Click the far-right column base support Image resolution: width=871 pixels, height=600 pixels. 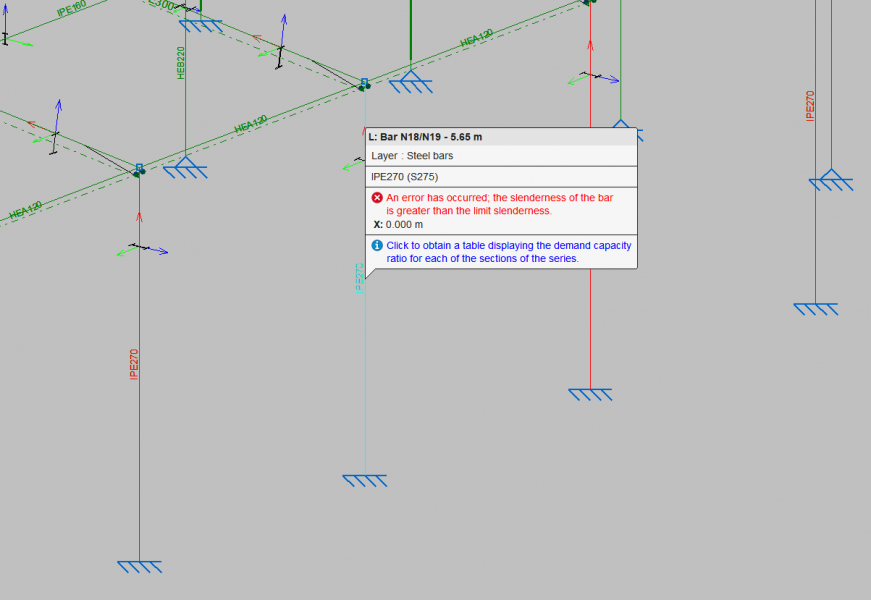coord(815,309)
